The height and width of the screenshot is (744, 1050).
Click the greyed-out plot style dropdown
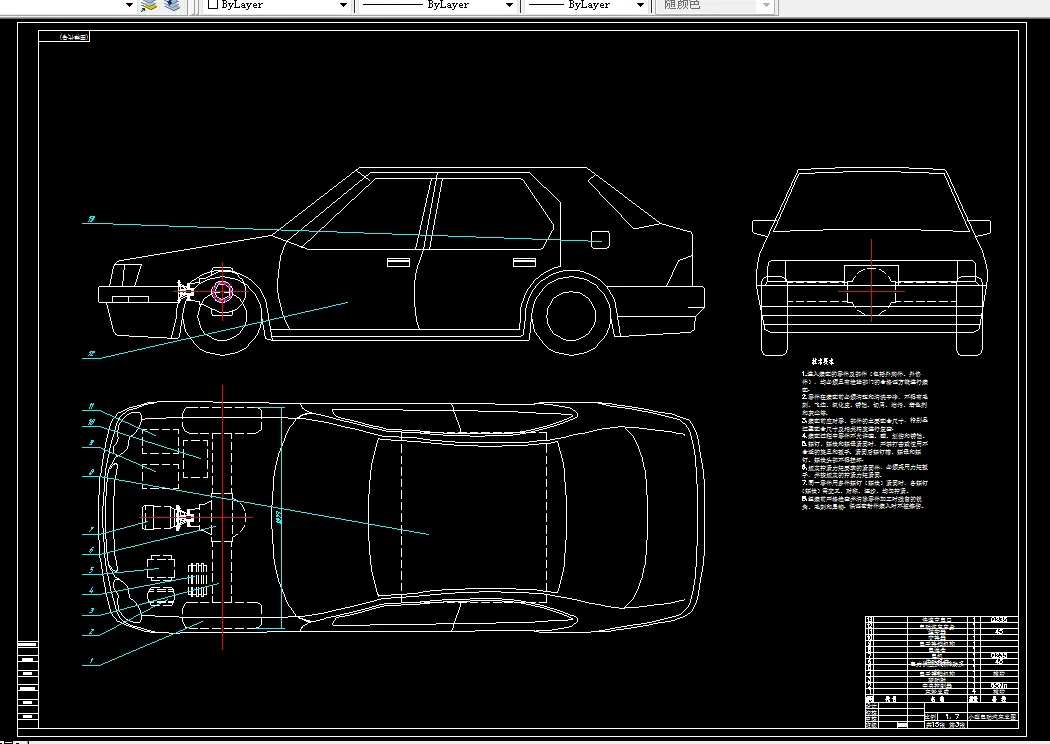pyautogui.click(x=767, y=5)
